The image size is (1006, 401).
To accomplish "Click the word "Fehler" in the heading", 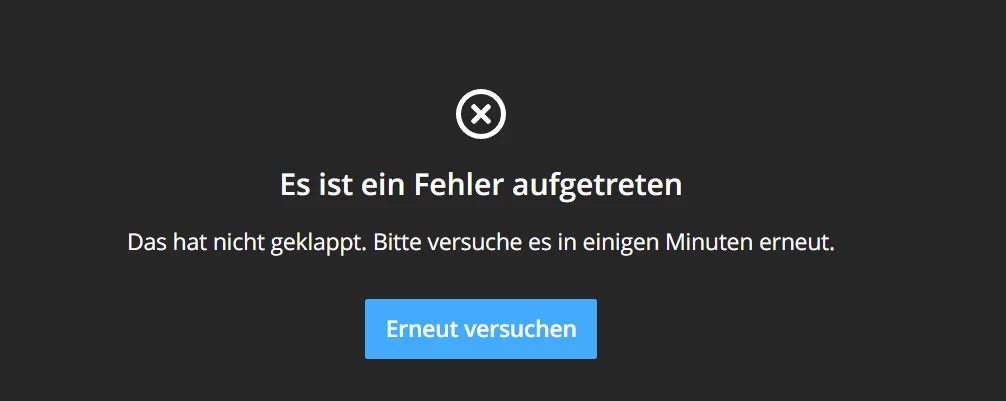I will pyautogui.click(x=459, y=185).
